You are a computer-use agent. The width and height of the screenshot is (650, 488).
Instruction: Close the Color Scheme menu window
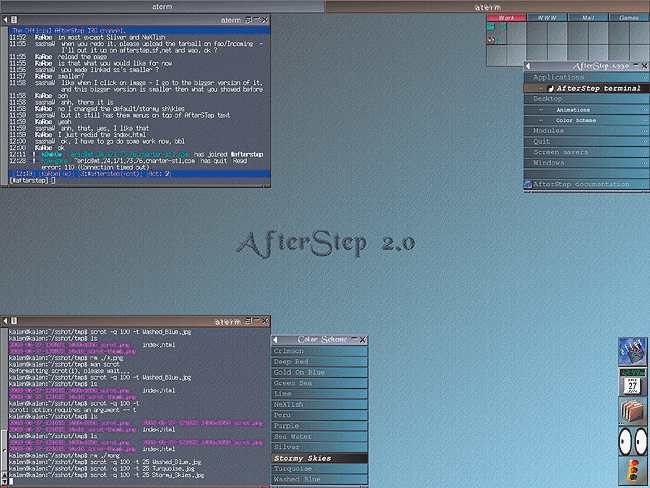[x=363, y=340]
